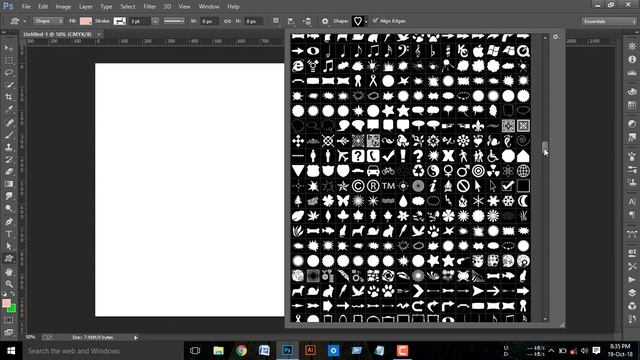This screenshot has width=640, height=360.
Task: Pick the TM trademark shape
Action: [388, 186]
